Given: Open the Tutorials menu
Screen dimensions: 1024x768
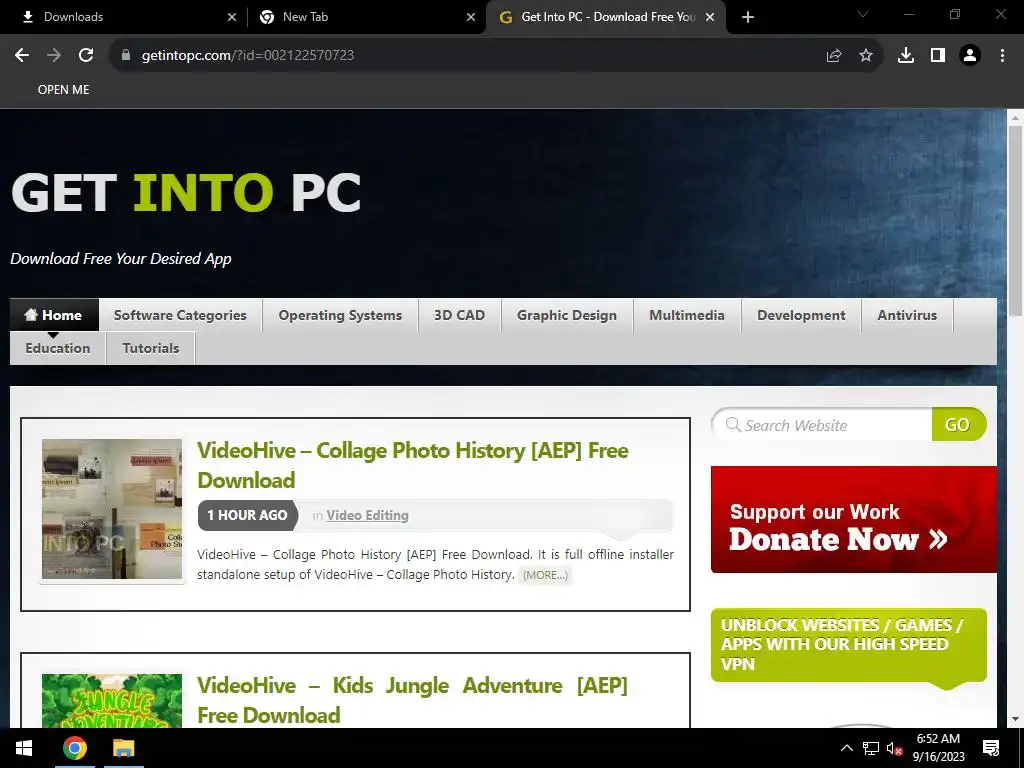Looking at the screenshot, I should coord(151,348).
